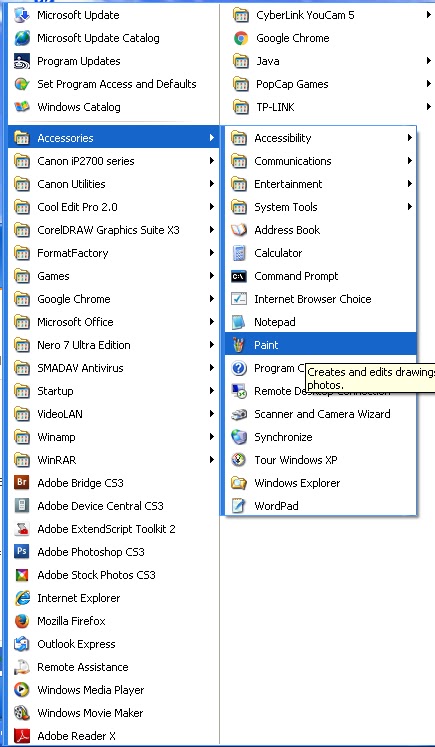Click the WinRAR folder label
Image resolution: width=435 pixels, height=747 pixels.
point(57,460)
